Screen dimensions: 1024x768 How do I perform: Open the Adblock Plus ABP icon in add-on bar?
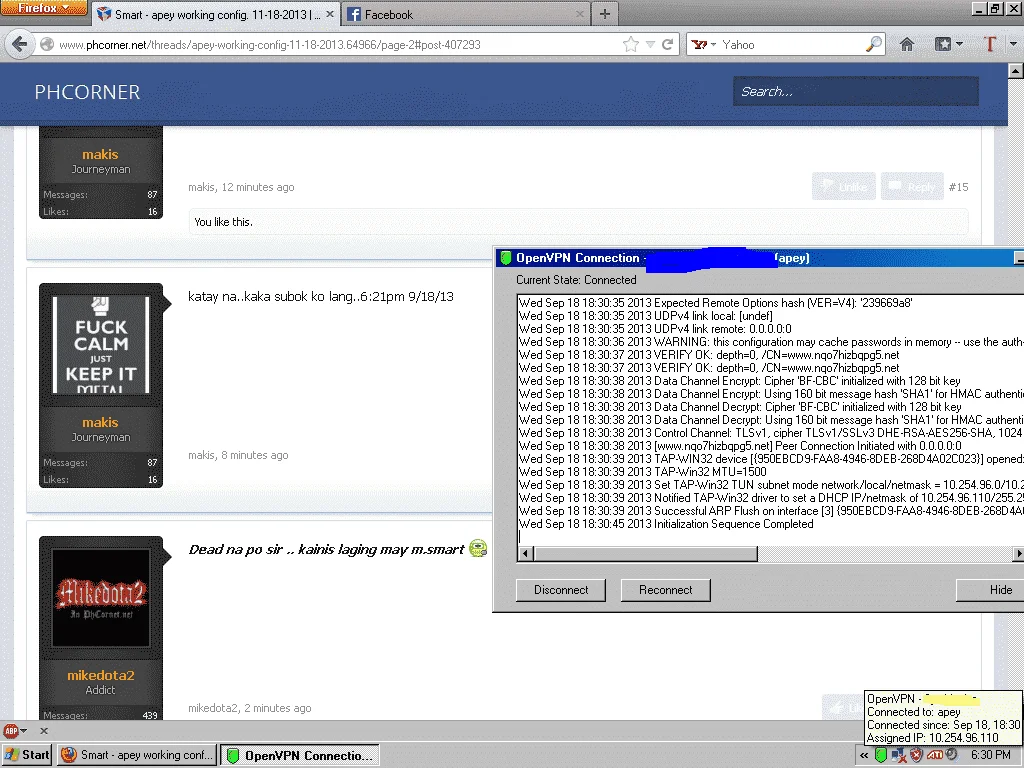10,731
